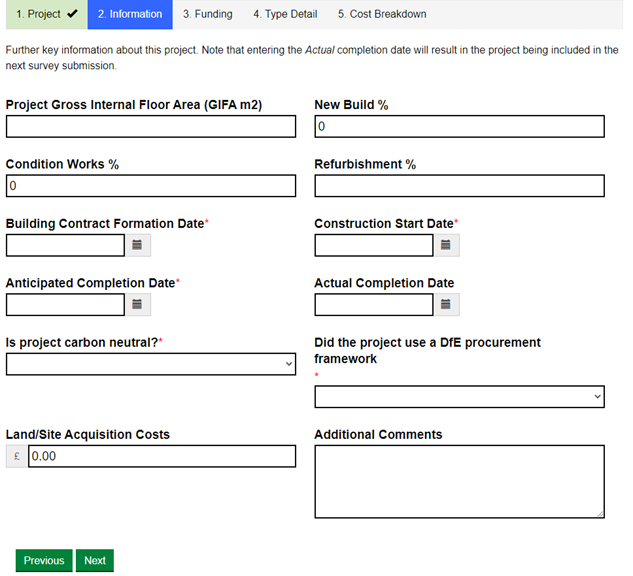Open the Actual Completion Date calendar picker
This screenshot has width=633, height=576.
[x=446, y=304]
